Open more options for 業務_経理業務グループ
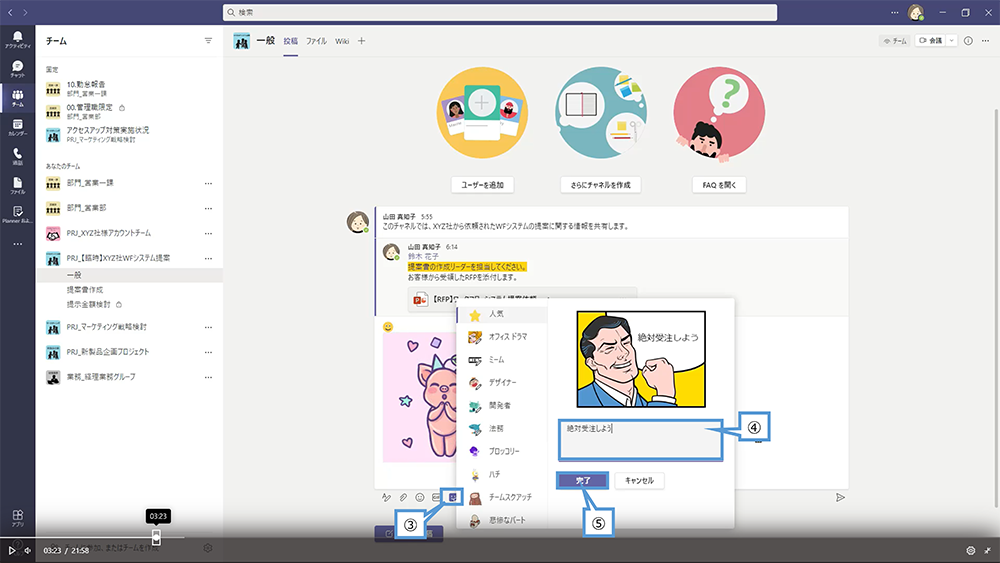1000x563 pixels. pos(209,377)
